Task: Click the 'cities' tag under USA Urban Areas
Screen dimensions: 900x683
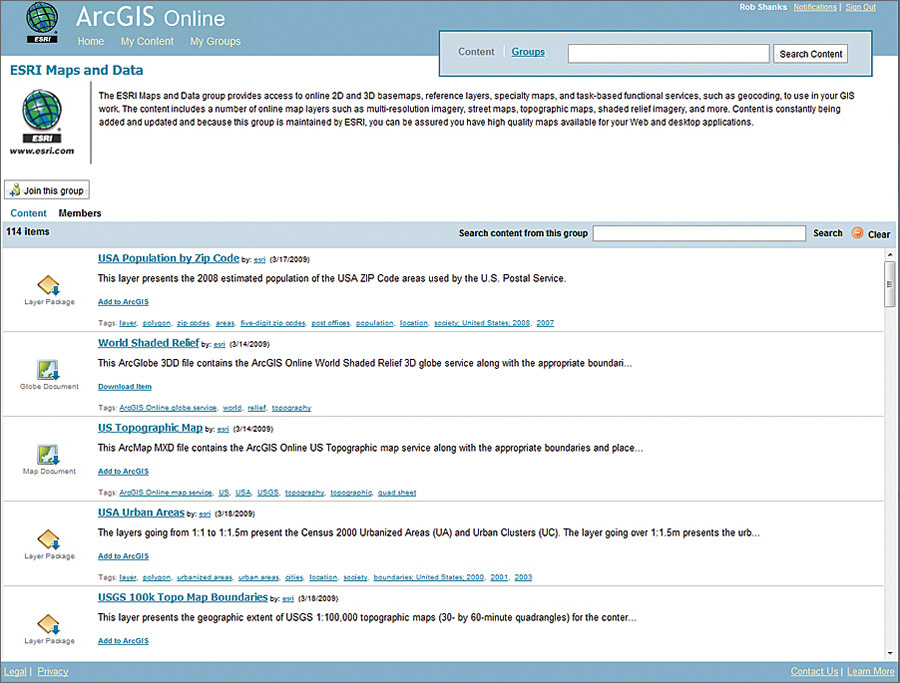Action: (294, 577)
